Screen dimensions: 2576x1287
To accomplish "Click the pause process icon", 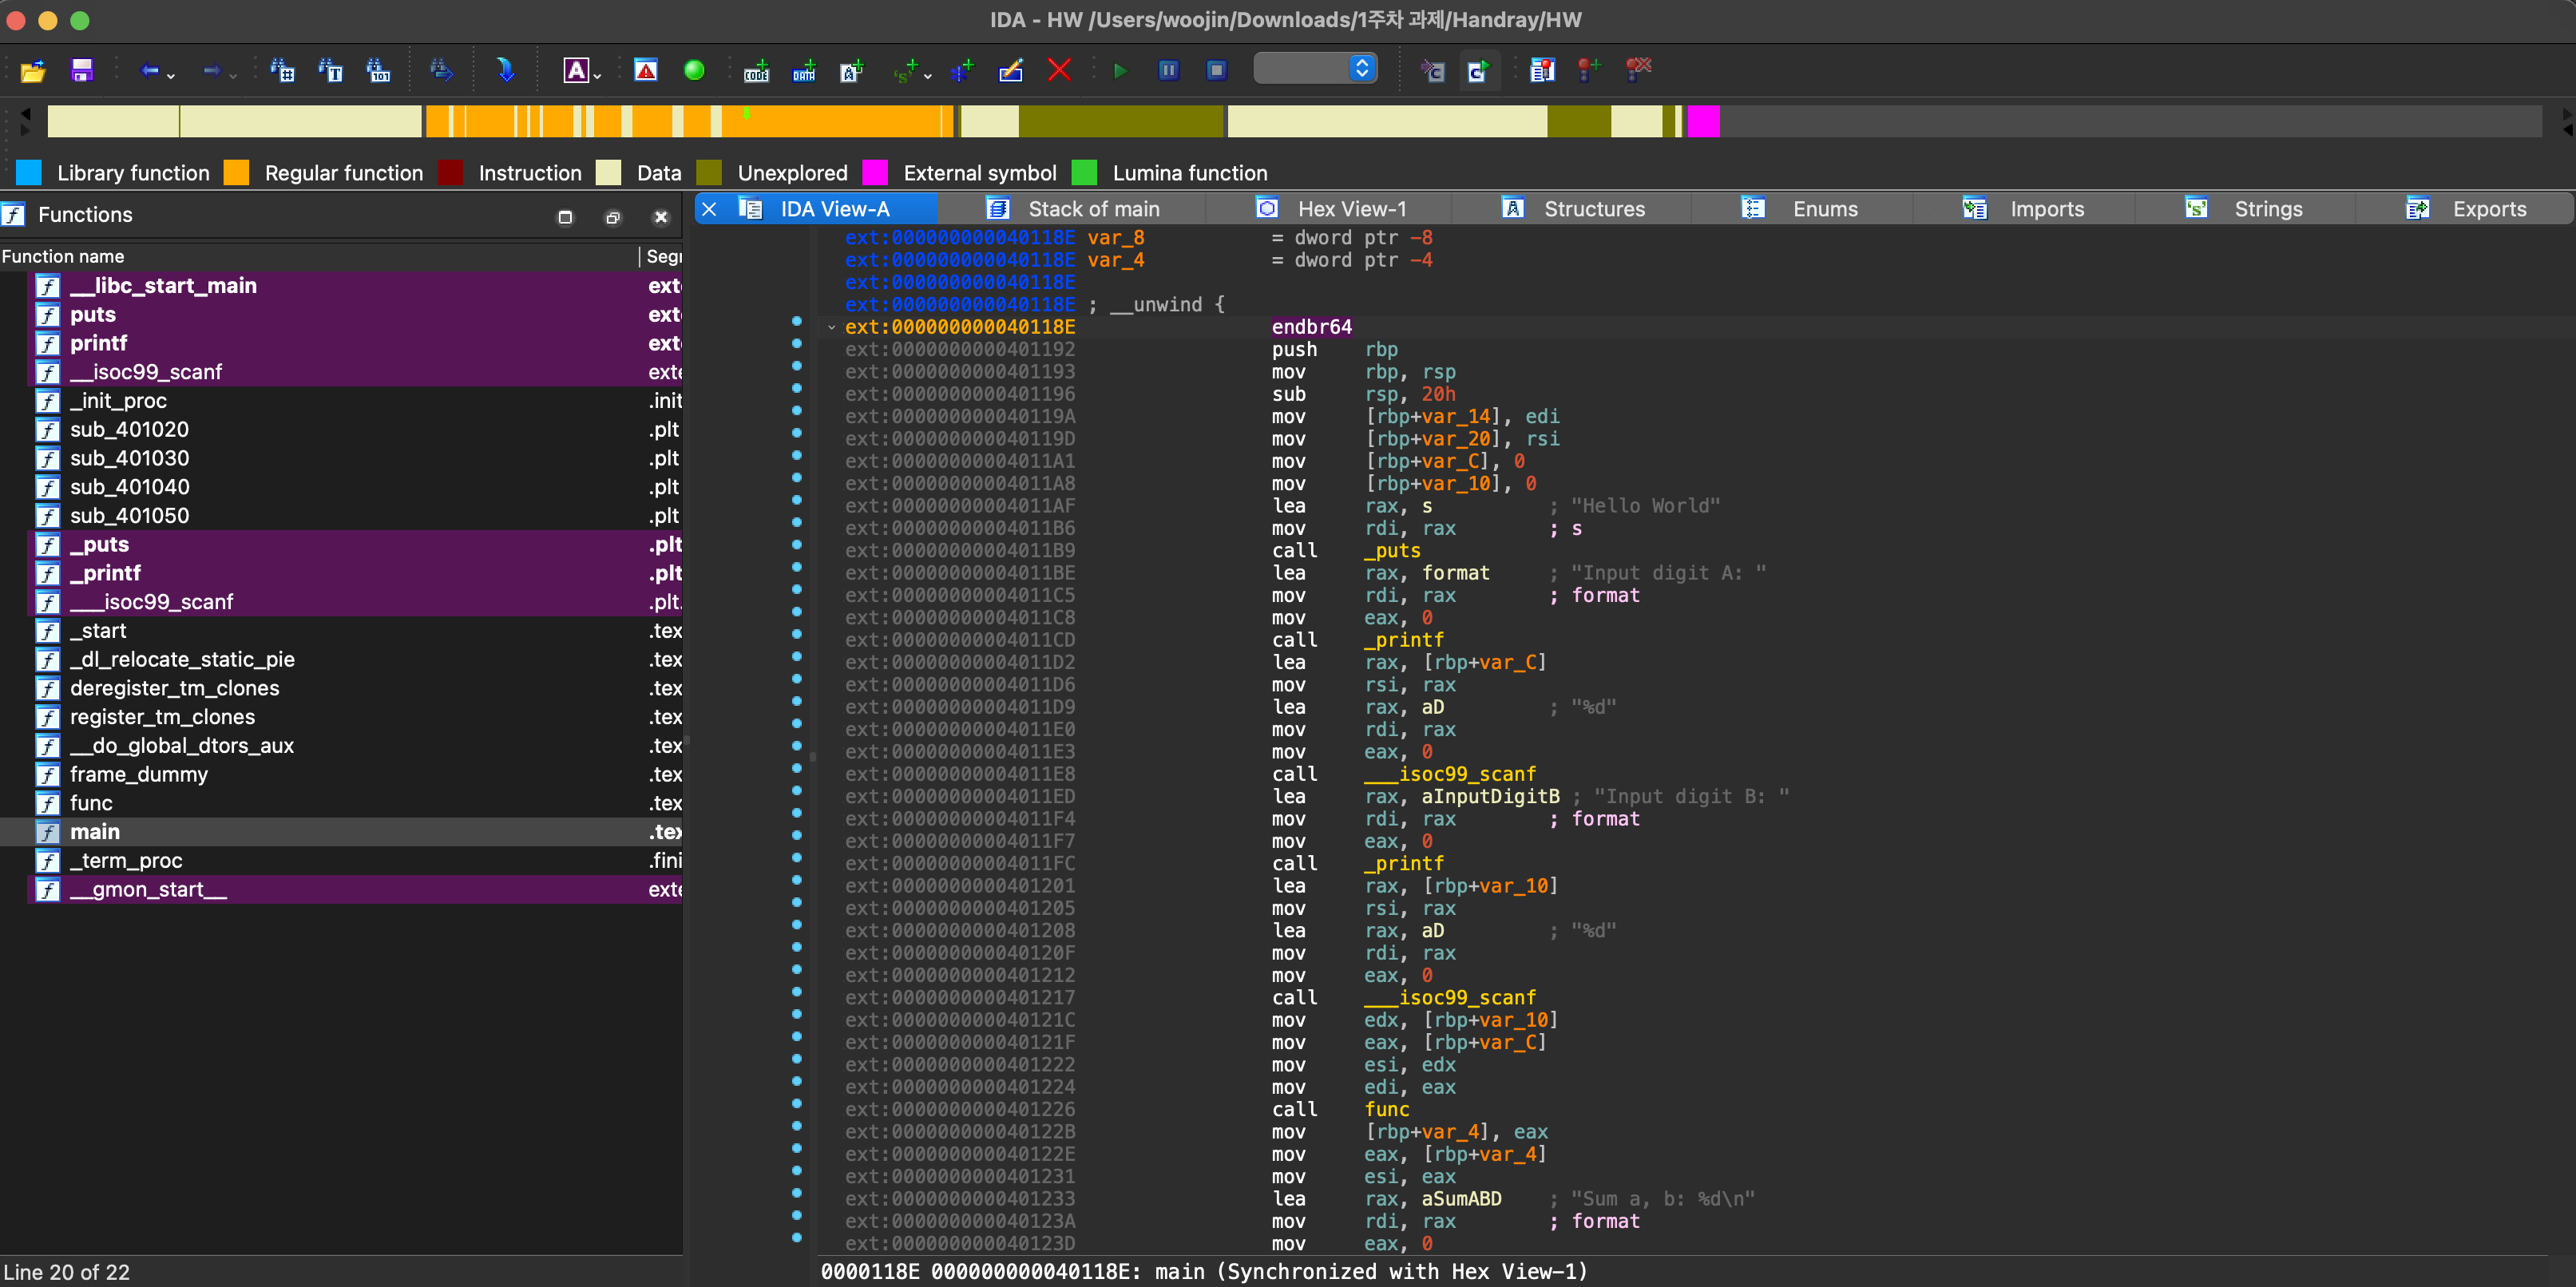I will [x=1168, y=70].
